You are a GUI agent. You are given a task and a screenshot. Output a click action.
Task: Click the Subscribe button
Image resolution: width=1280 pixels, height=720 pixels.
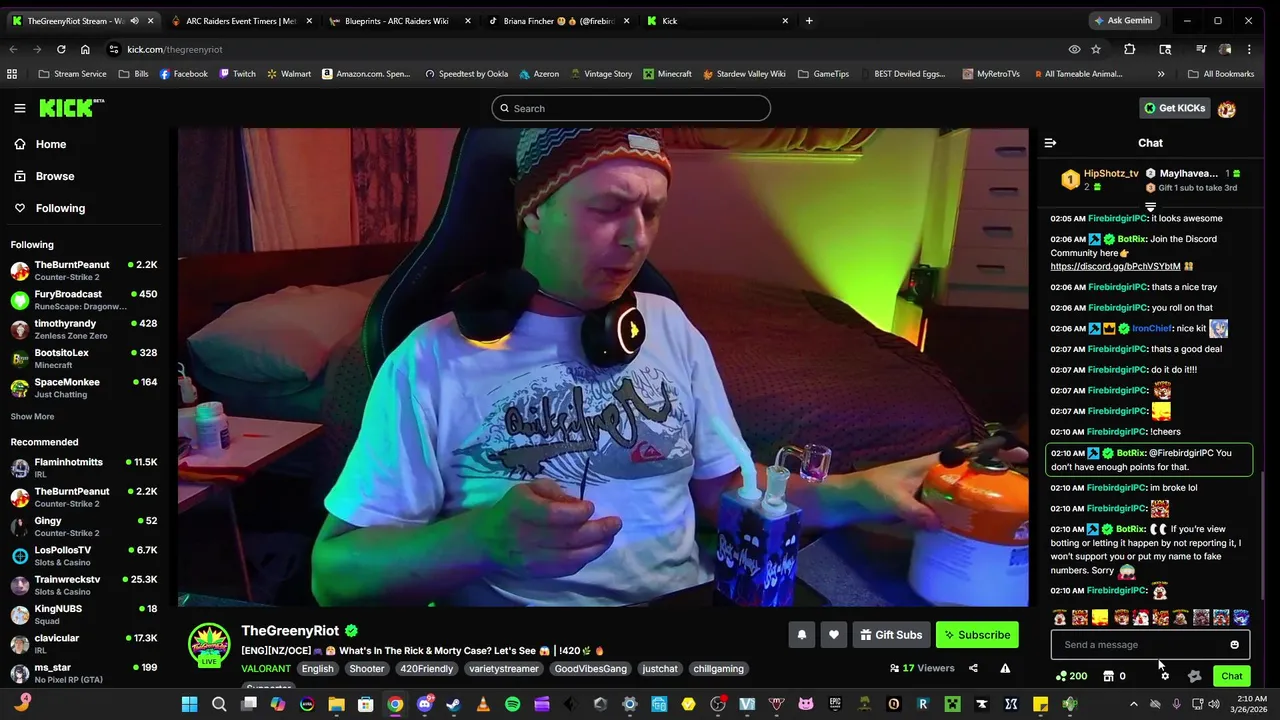point(977,635)
